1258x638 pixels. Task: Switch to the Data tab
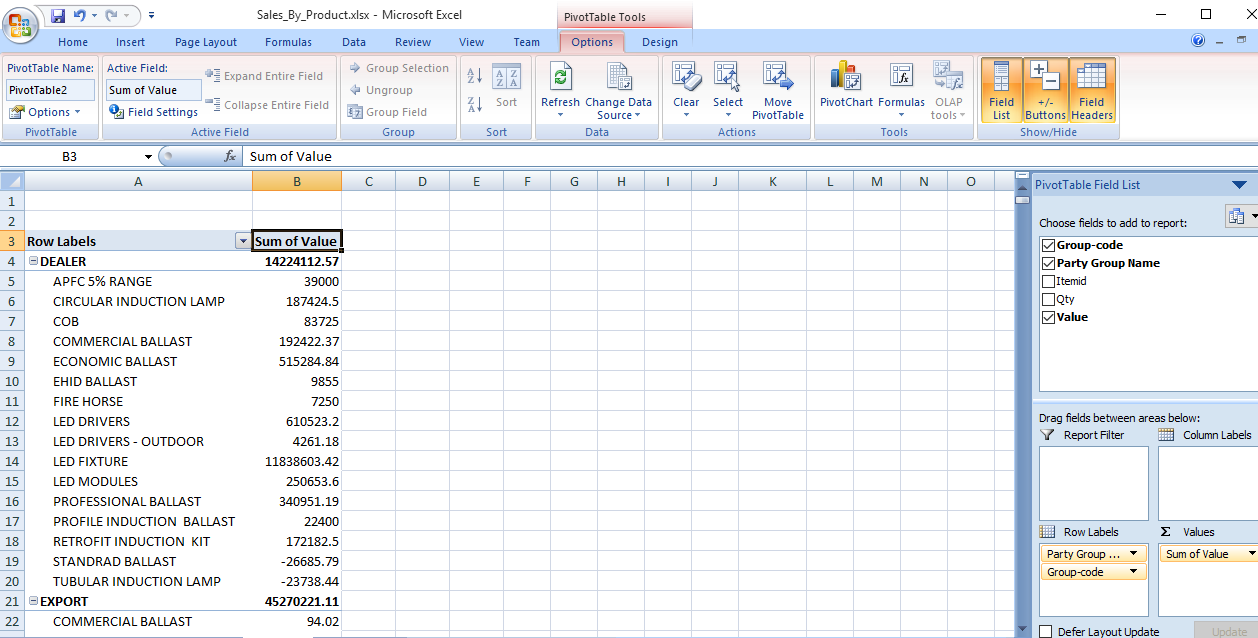click(354, 42)
